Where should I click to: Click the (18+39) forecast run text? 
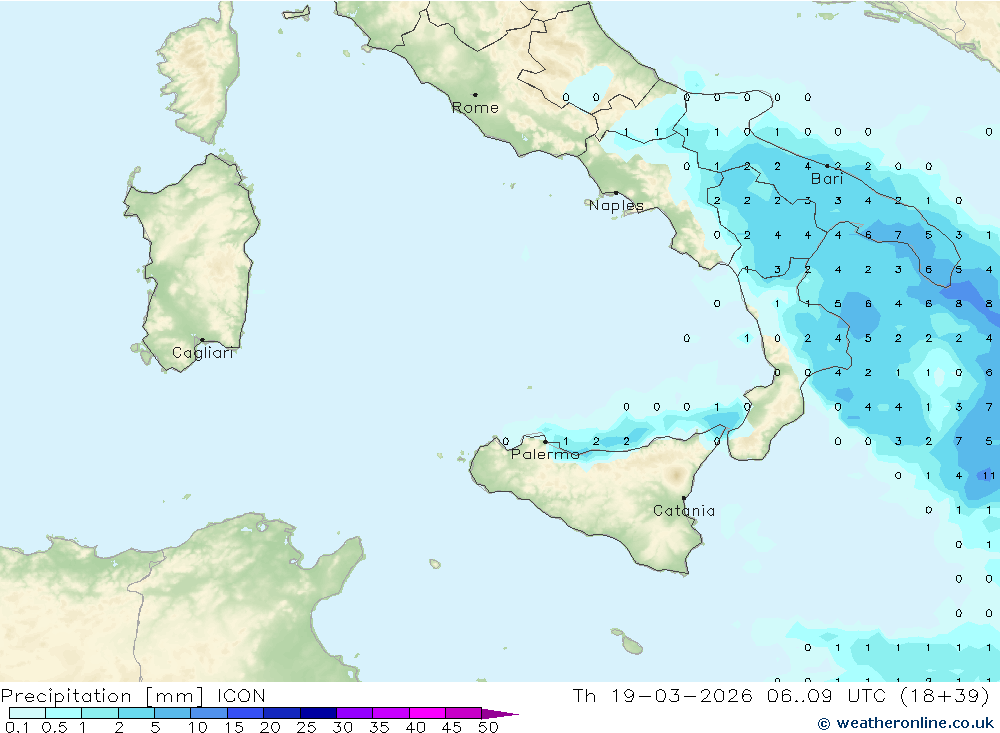(945, 696)
